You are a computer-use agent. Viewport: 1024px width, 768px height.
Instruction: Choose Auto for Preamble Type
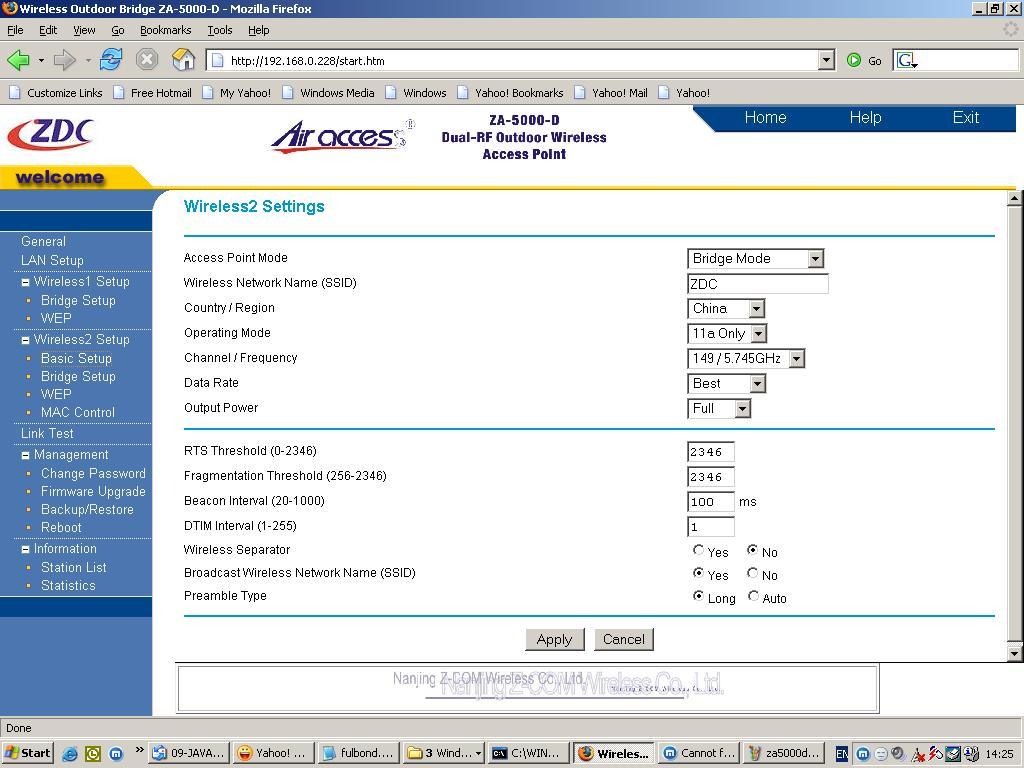tap(753, 596)
